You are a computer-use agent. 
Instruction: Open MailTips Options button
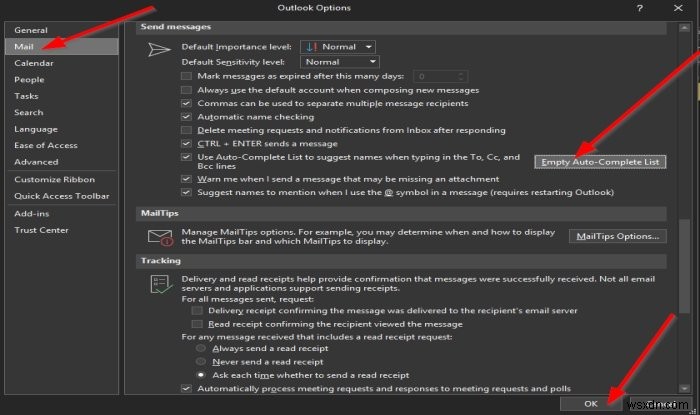coord(617,236)
